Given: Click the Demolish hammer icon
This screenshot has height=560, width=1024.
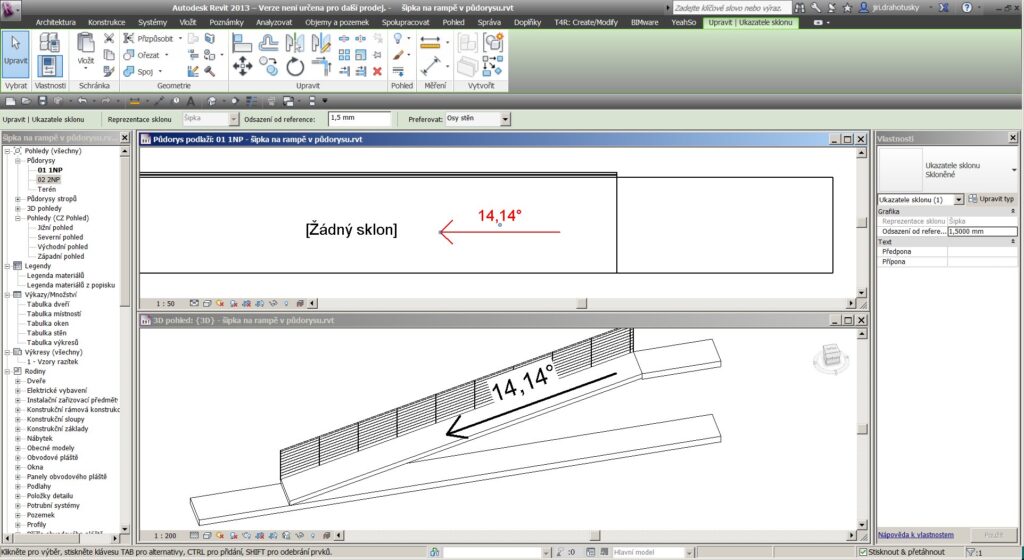Looking at the screenshot, I should click(210, 71).
